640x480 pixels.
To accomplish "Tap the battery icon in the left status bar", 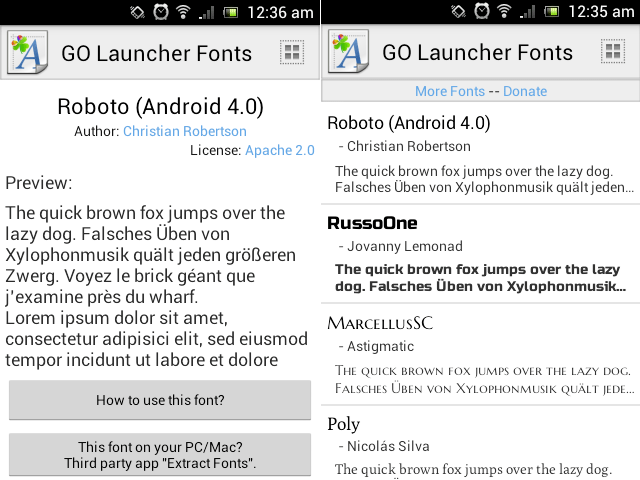I will (x=231, y=13).
